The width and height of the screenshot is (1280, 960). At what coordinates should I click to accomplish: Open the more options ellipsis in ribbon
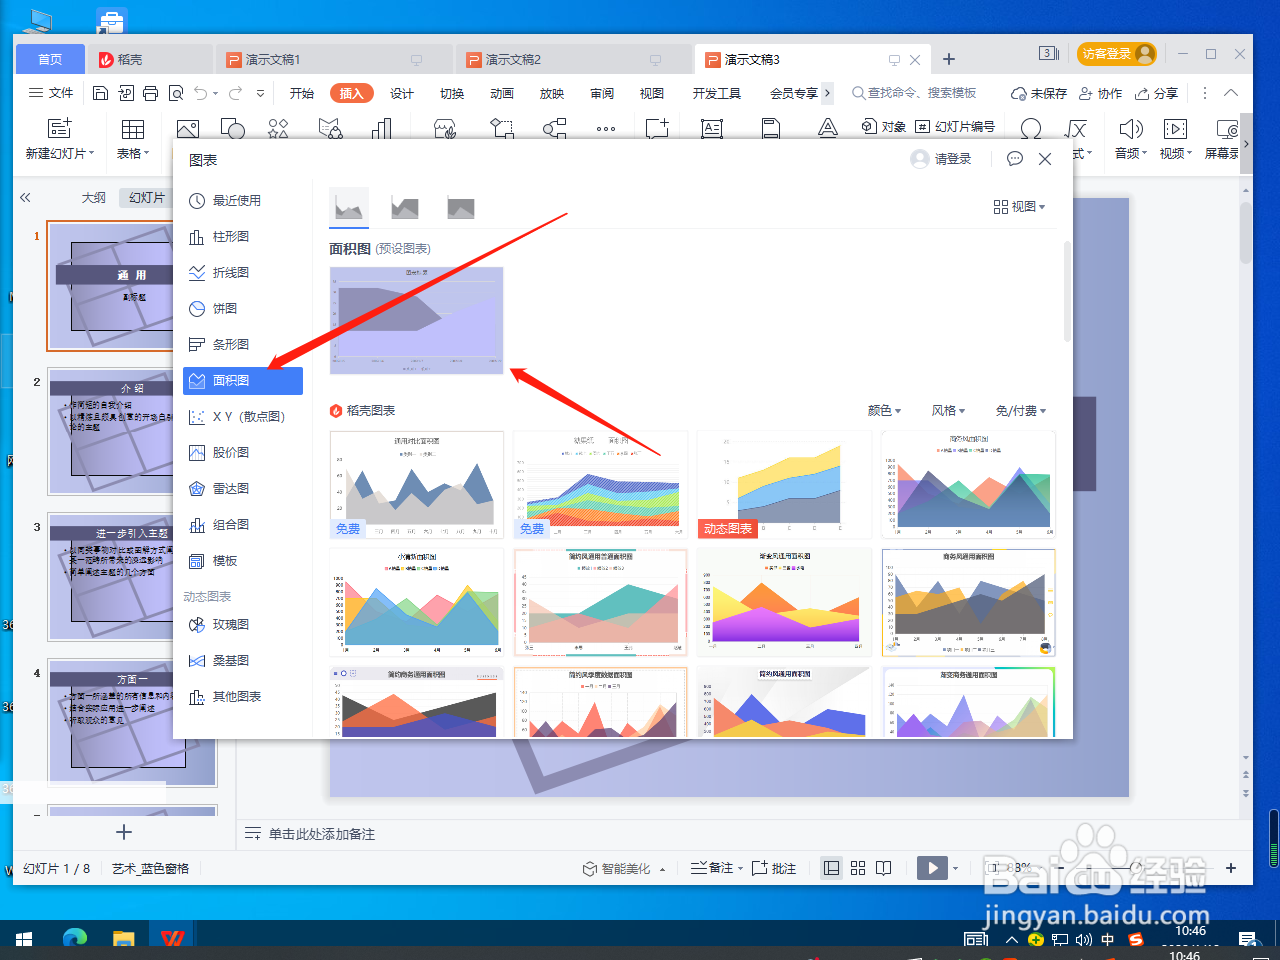606,129
